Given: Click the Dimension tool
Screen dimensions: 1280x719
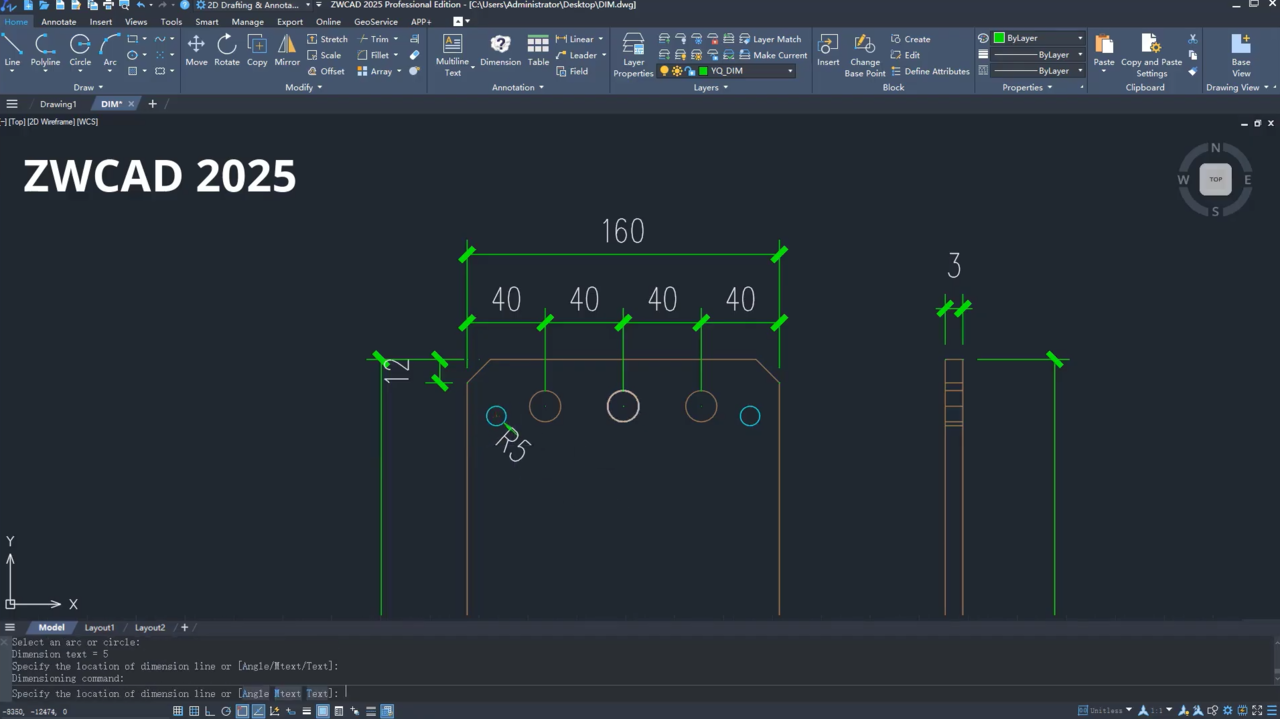Looking at the screenshot, I should [500, 50].
